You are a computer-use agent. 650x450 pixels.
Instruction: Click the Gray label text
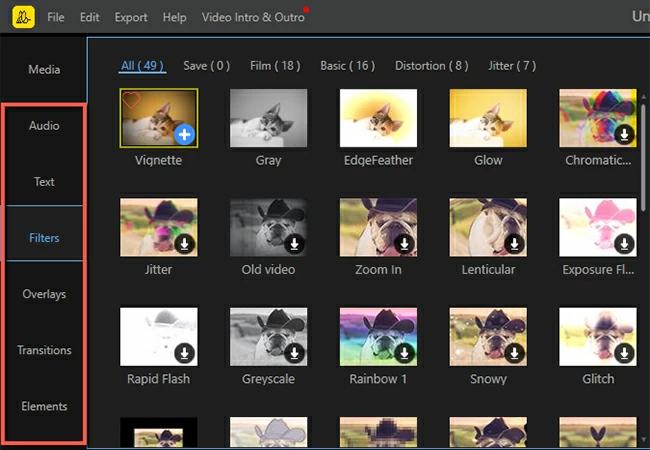pyautogui.click(x=268, y=160)
